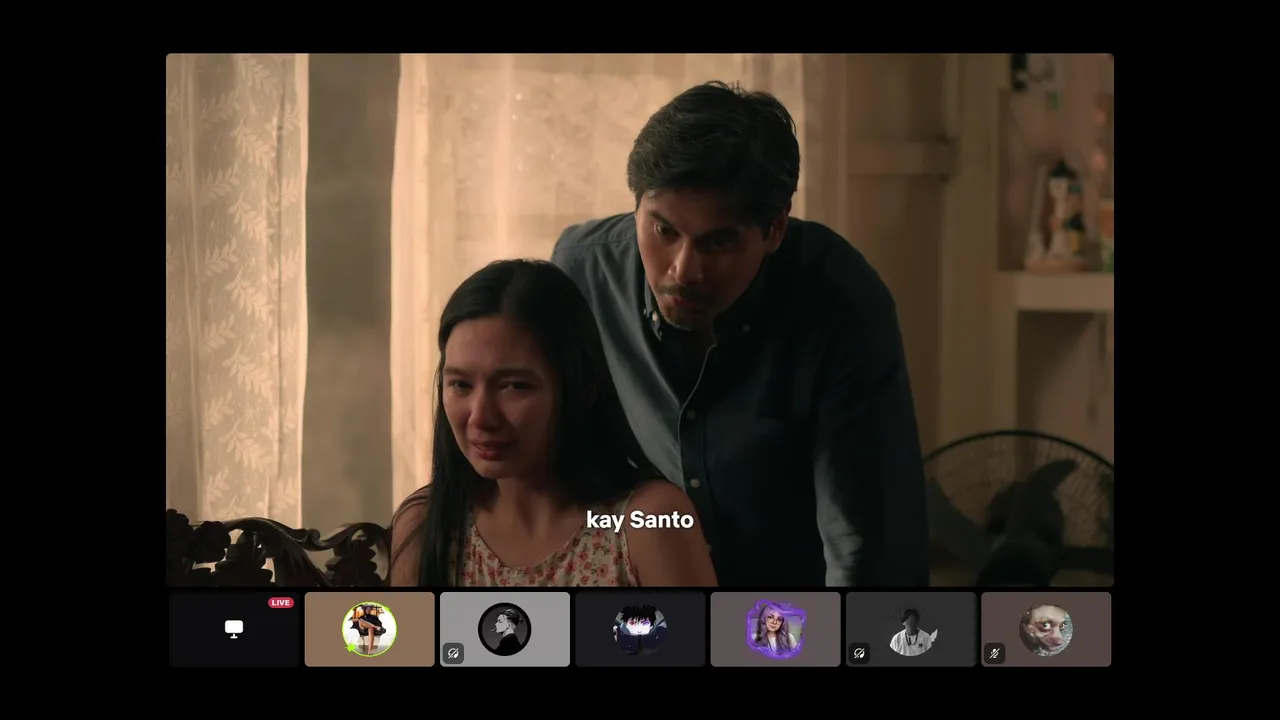Select the dark-haired anime avatar participant tile
Image resolution: width=1280 pixels, height=720 pixels.
tap(640, 629)
